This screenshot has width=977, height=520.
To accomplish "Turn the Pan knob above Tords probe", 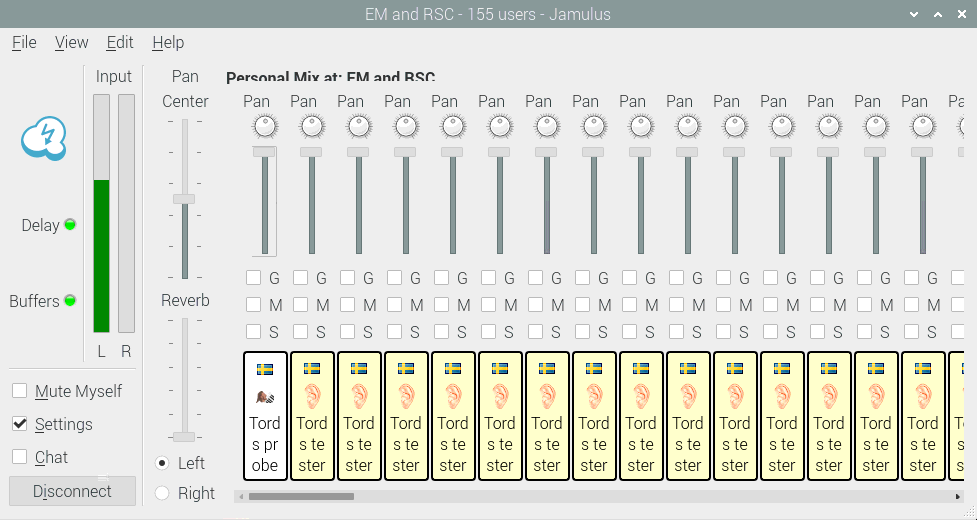I will click(265, 127).
